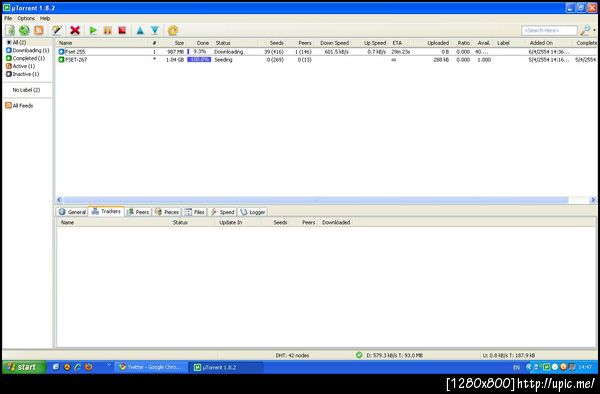Click the Move Up Queue arrow icon
The image size is (600, 394).
[x=140, y=30]
